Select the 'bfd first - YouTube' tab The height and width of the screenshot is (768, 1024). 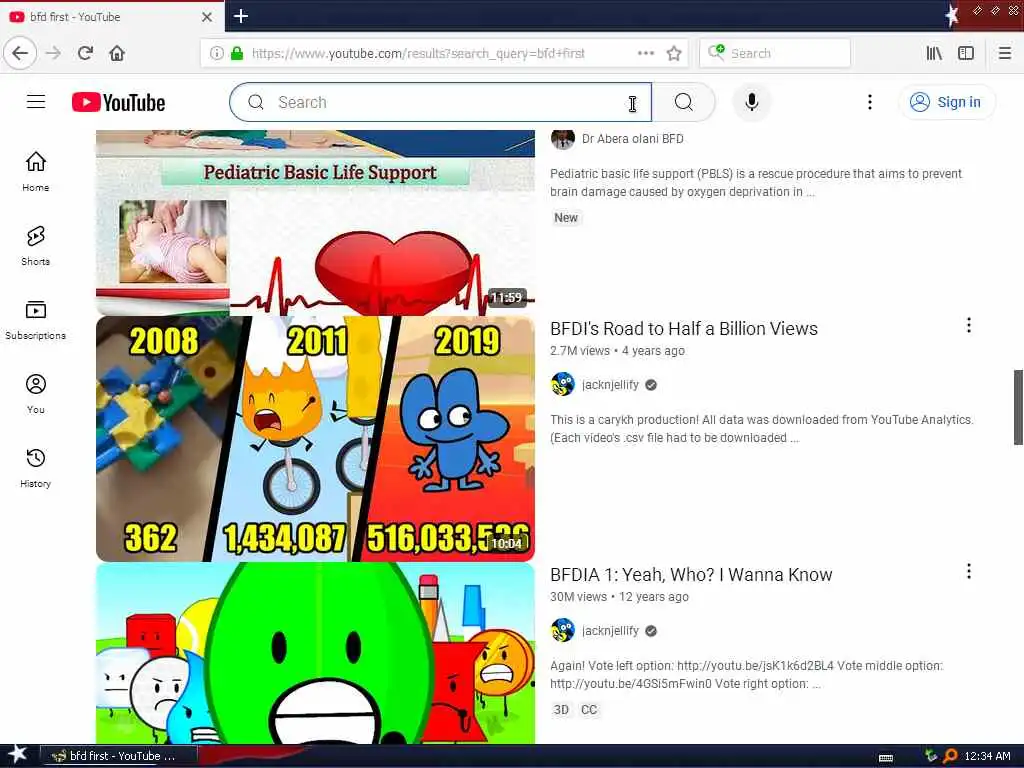[104, 17]
